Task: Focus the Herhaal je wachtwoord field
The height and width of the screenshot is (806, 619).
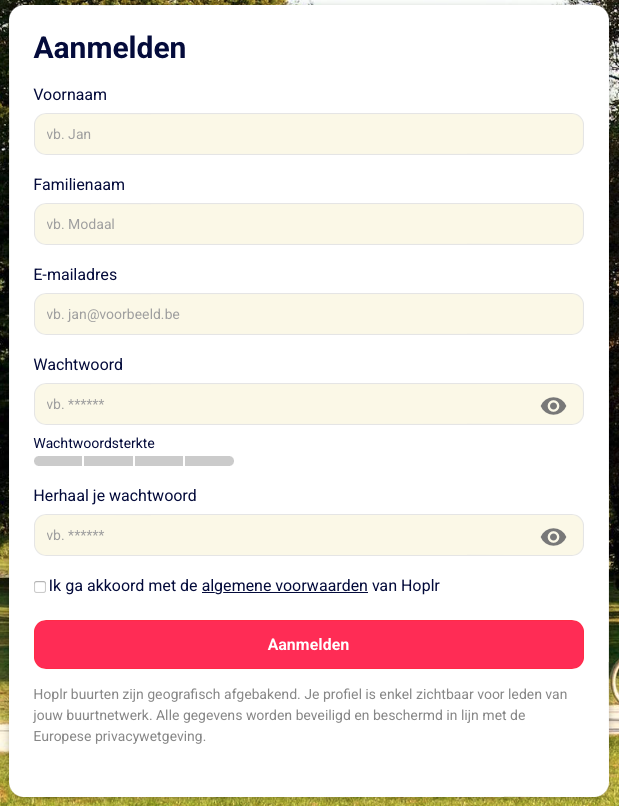Action: tap(280, 535)
